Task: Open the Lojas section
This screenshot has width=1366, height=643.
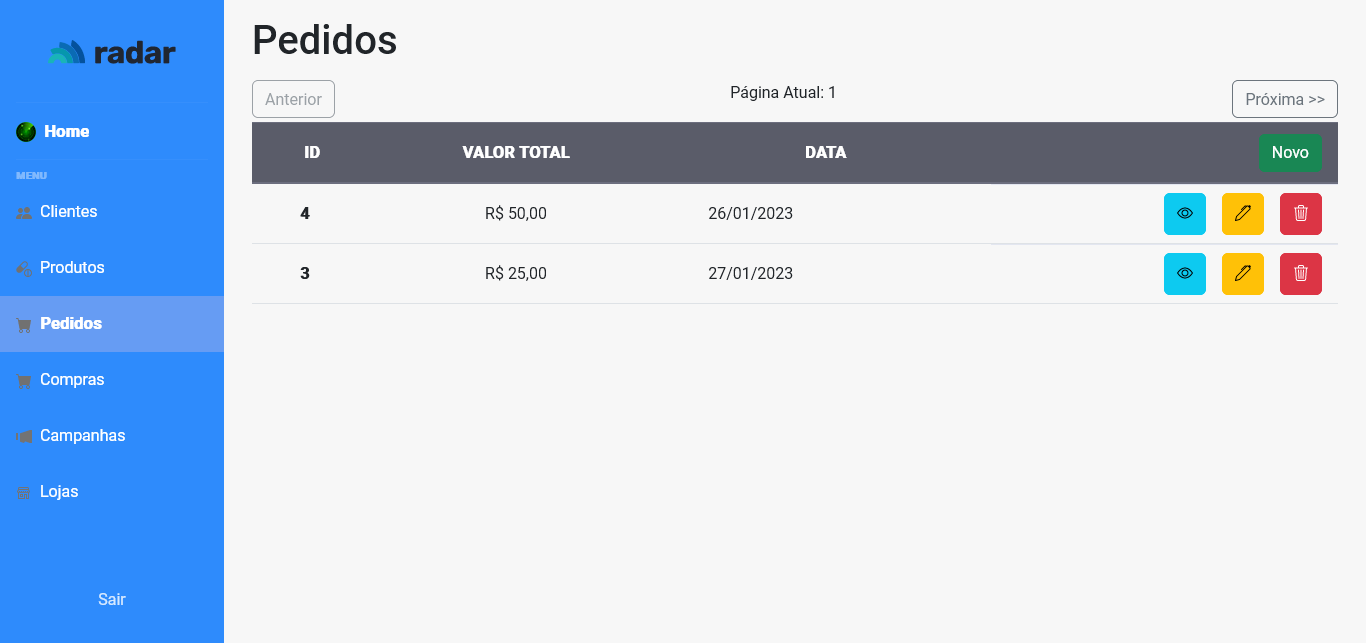Action: (x=112, y=492)
